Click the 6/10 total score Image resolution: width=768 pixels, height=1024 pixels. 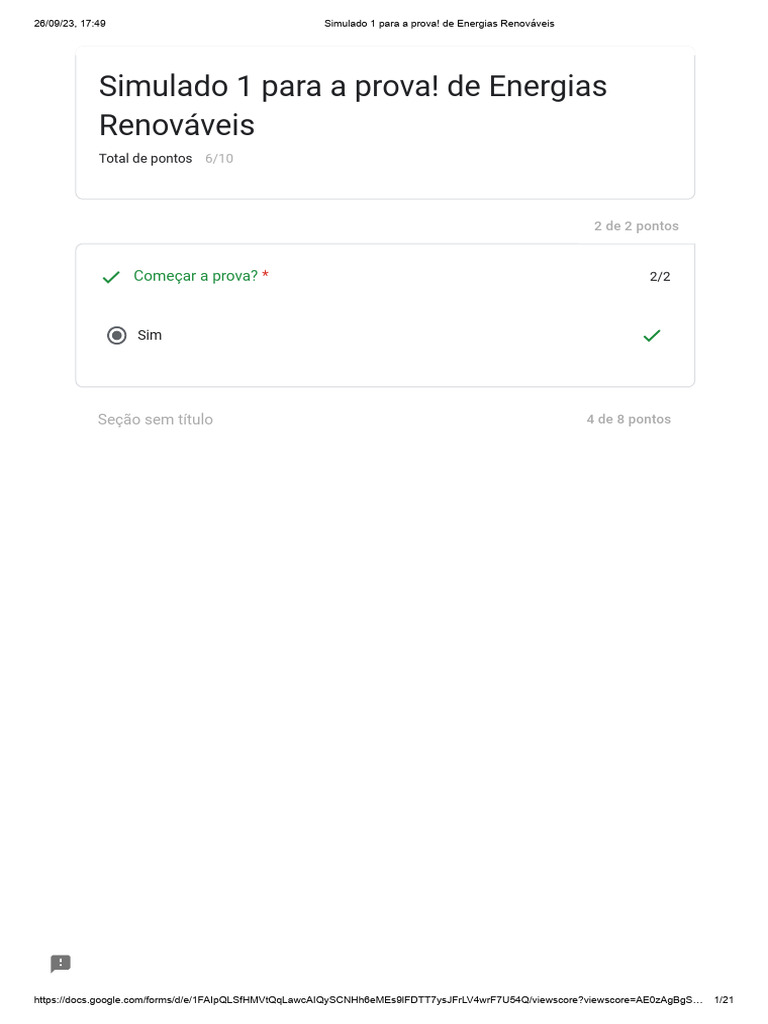coord(219,159)
